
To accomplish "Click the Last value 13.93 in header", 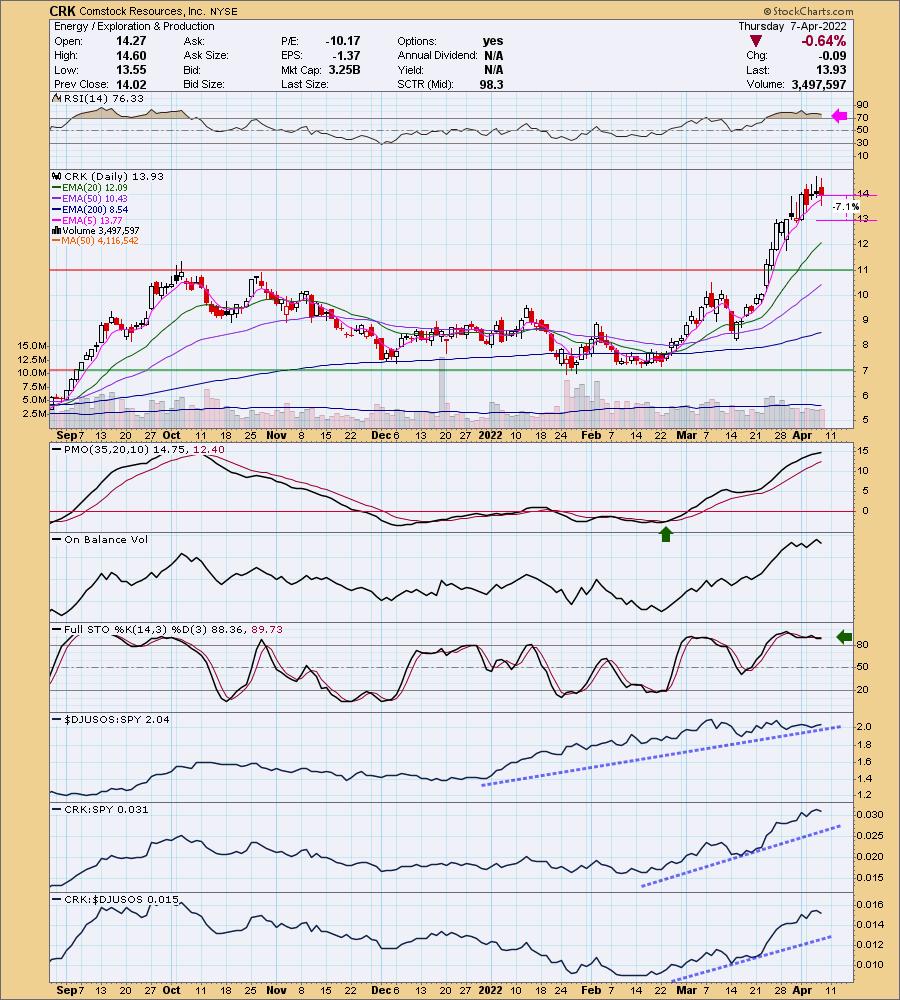I will coord(831,70).
